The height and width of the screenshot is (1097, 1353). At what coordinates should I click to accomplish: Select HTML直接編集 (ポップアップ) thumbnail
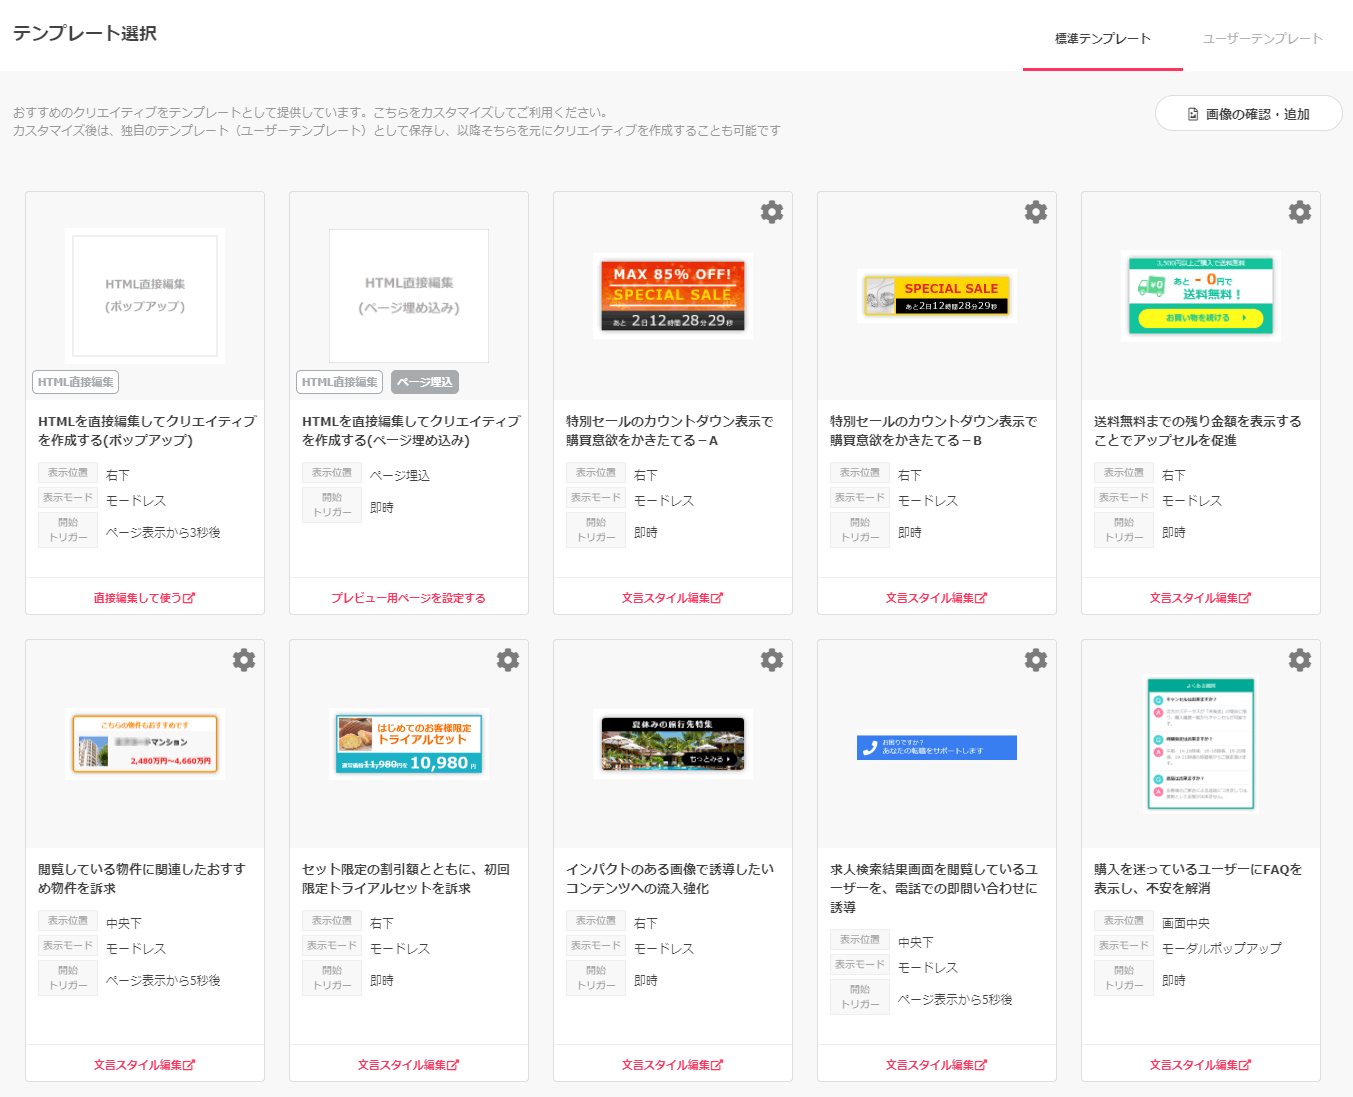pos(145,295)
